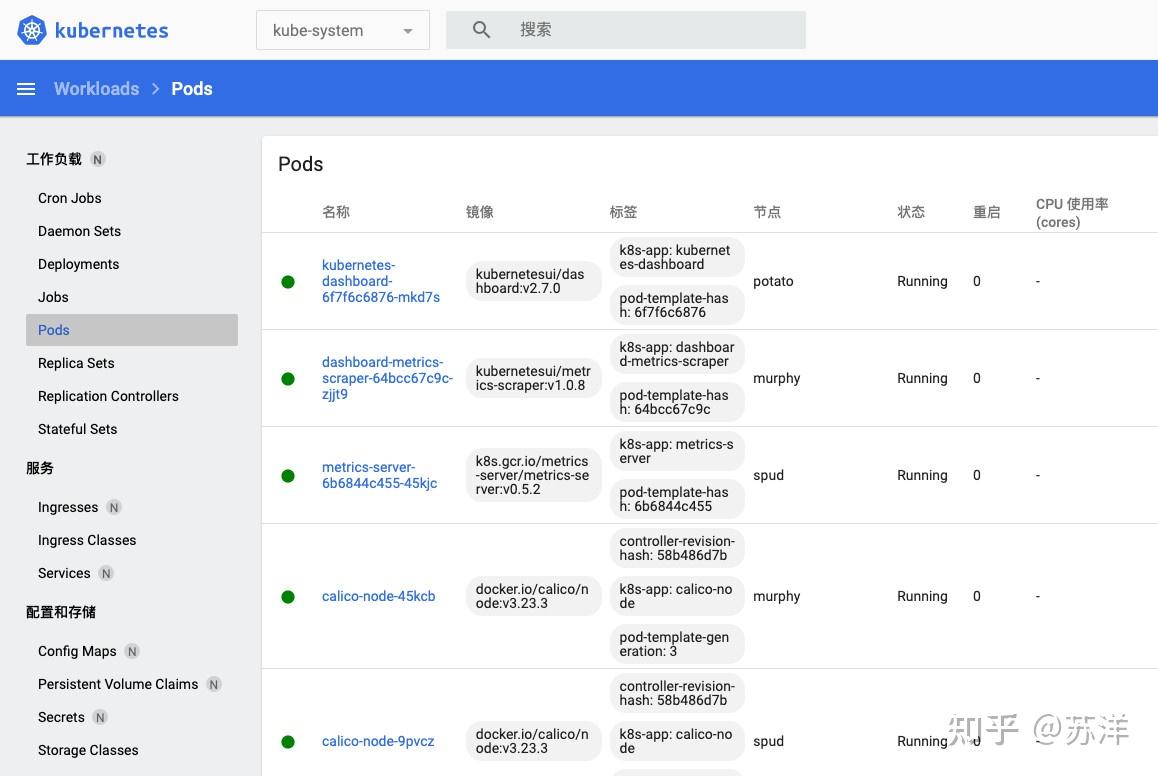This screenshot has width=1158, height=776.
Task: Click N badge beside Persistent Volume Claims
Action: coord(214,684)
